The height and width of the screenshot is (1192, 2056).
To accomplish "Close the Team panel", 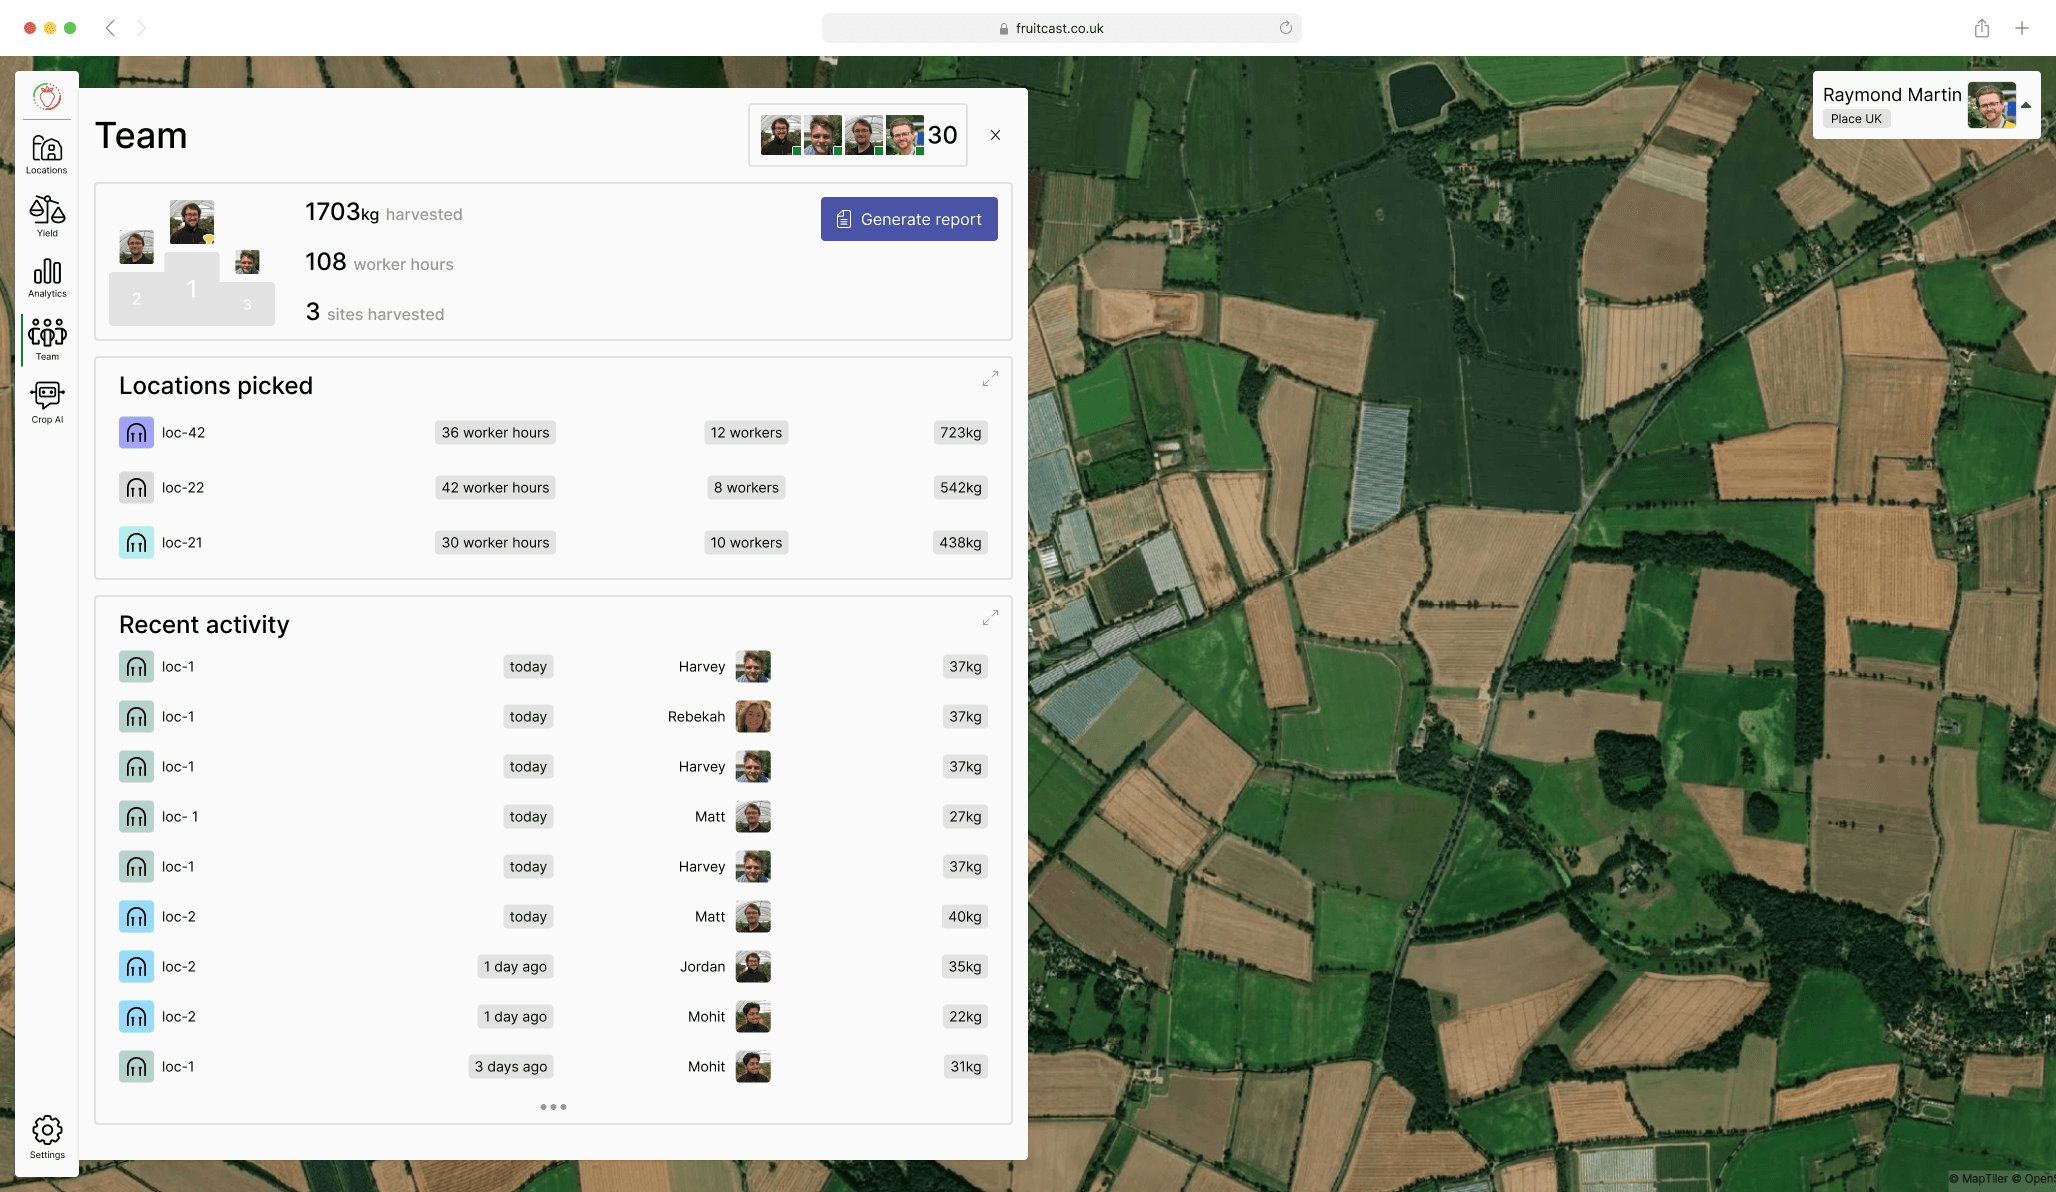I will 995,135.
